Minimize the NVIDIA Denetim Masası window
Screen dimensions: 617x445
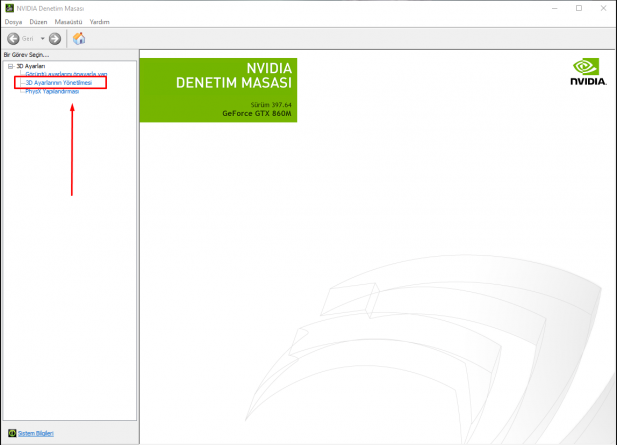click(x=554, y=8)
